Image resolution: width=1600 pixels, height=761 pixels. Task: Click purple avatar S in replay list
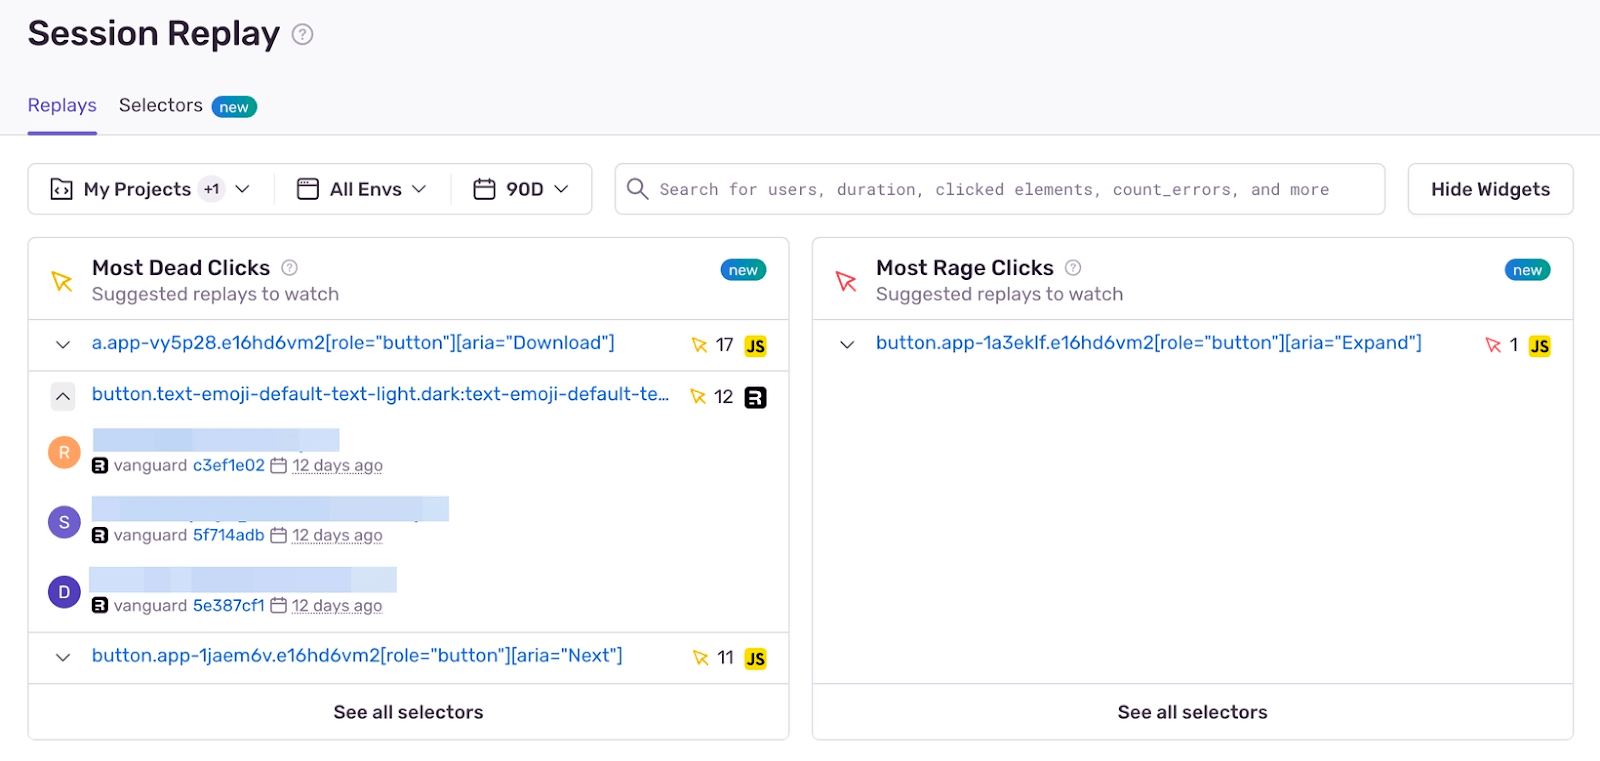(x=64, y=522)
